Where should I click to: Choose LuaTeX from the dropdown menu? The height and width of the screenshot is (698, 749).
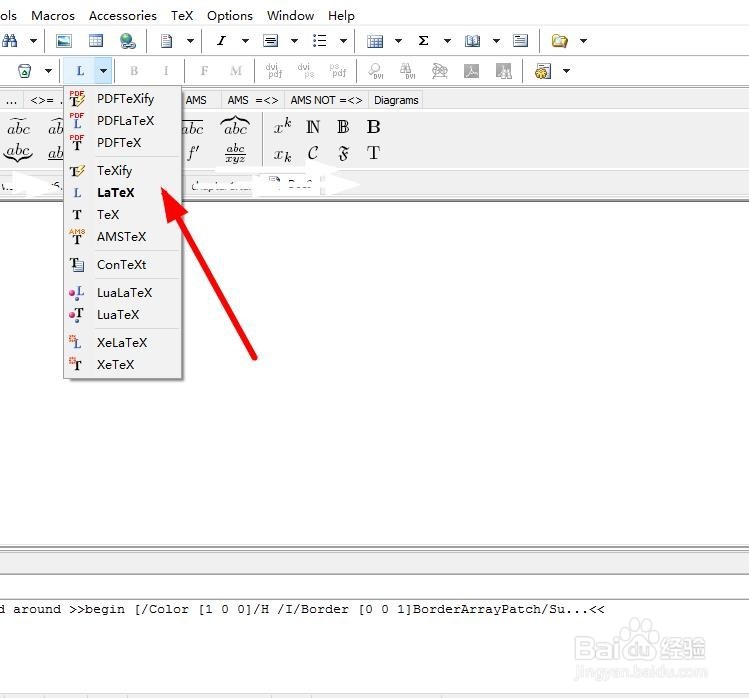click(123, 314)
